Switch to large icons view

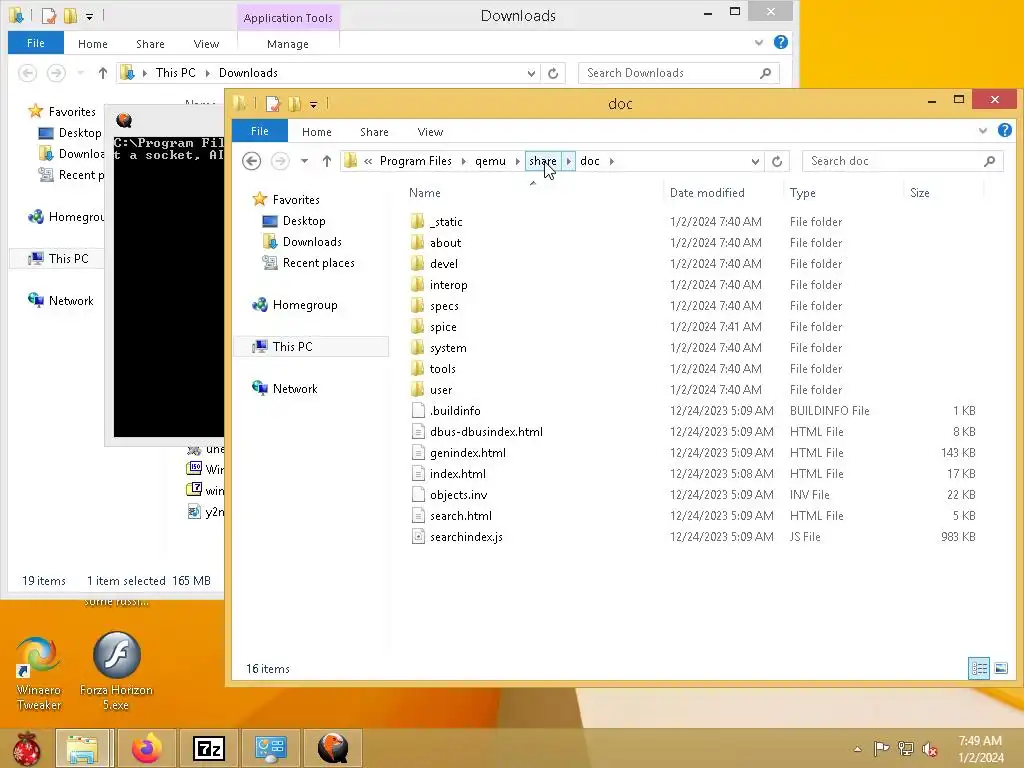1000,668
